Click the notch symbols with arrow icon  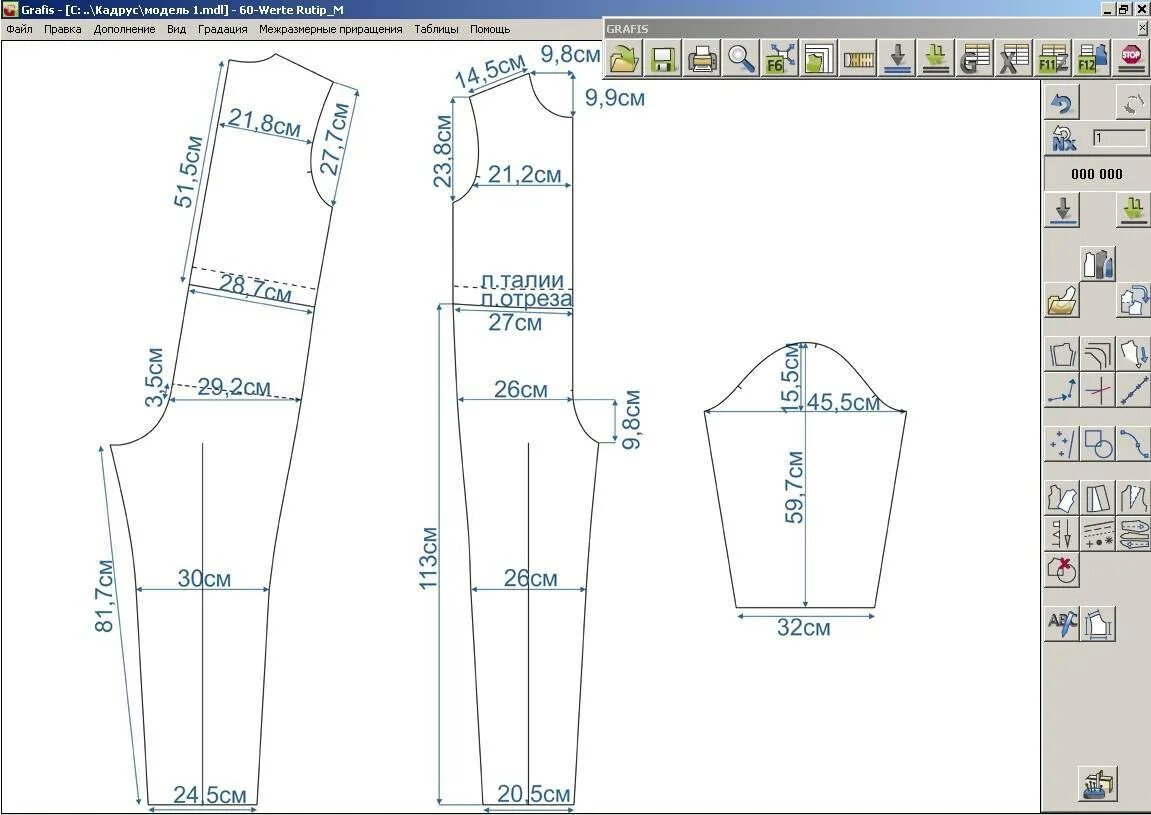tap(1062, 534)
